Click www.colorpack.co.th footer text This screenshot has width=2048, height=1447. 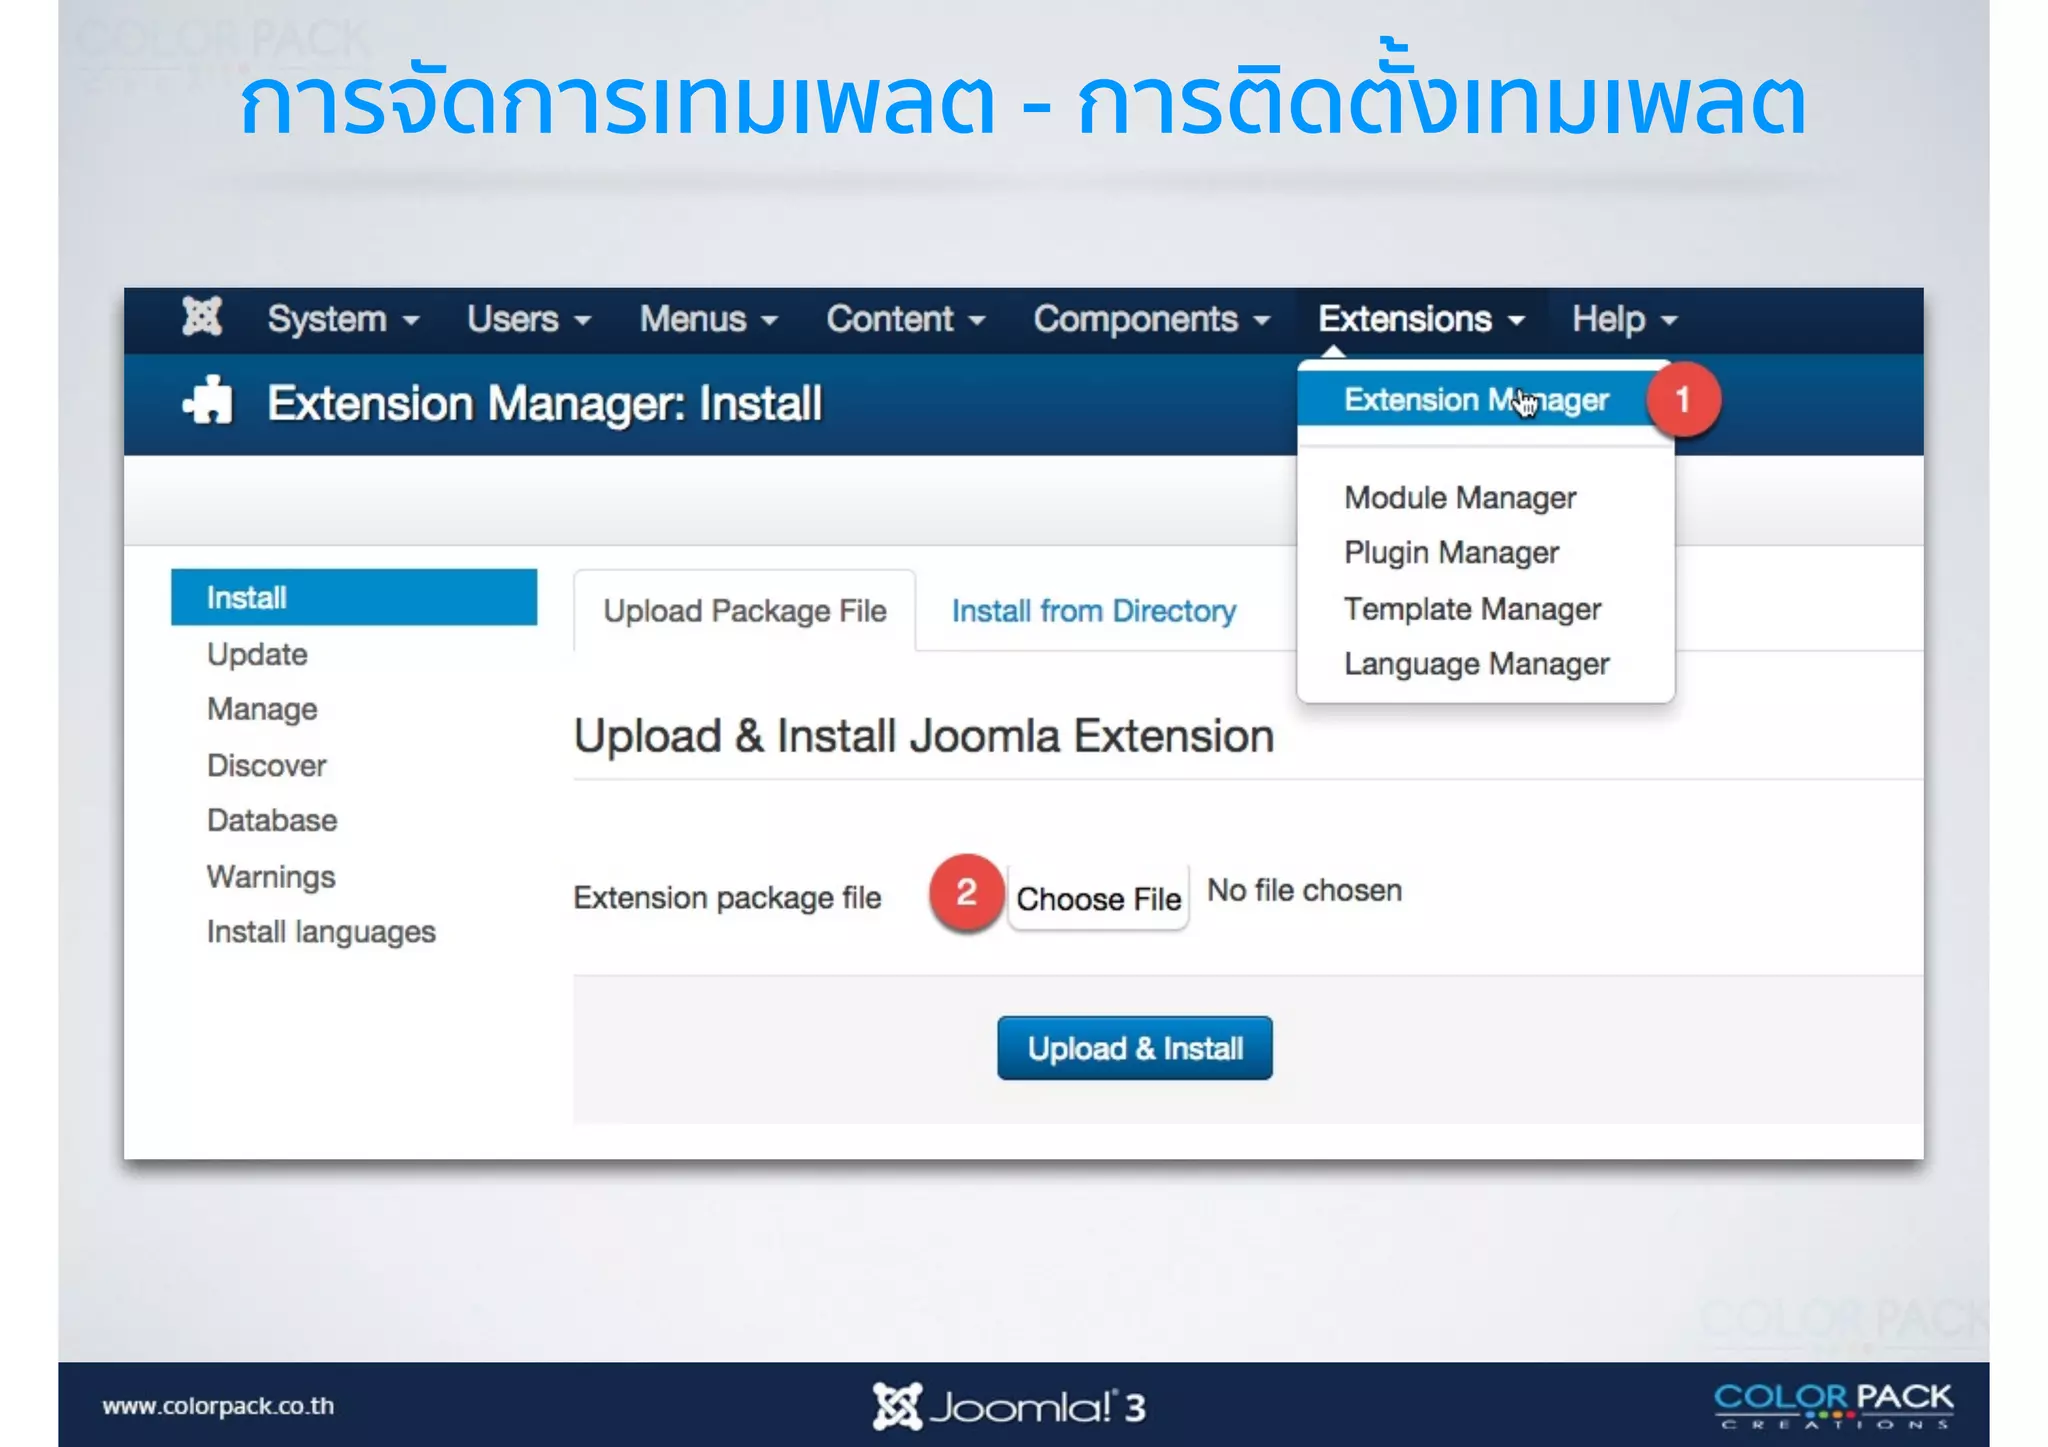218,1406
